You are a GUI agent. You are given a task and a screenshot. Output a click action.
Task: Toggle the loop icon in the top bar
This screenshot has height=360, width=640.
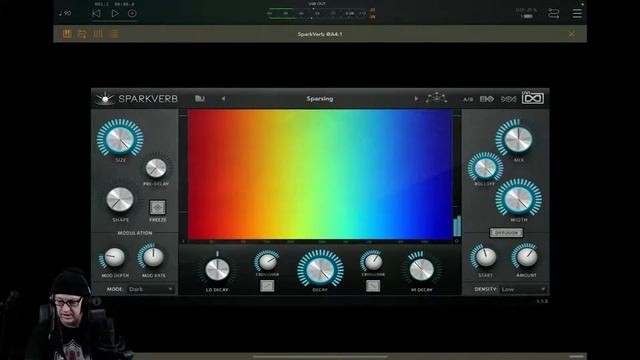click(x=553, y=13)
